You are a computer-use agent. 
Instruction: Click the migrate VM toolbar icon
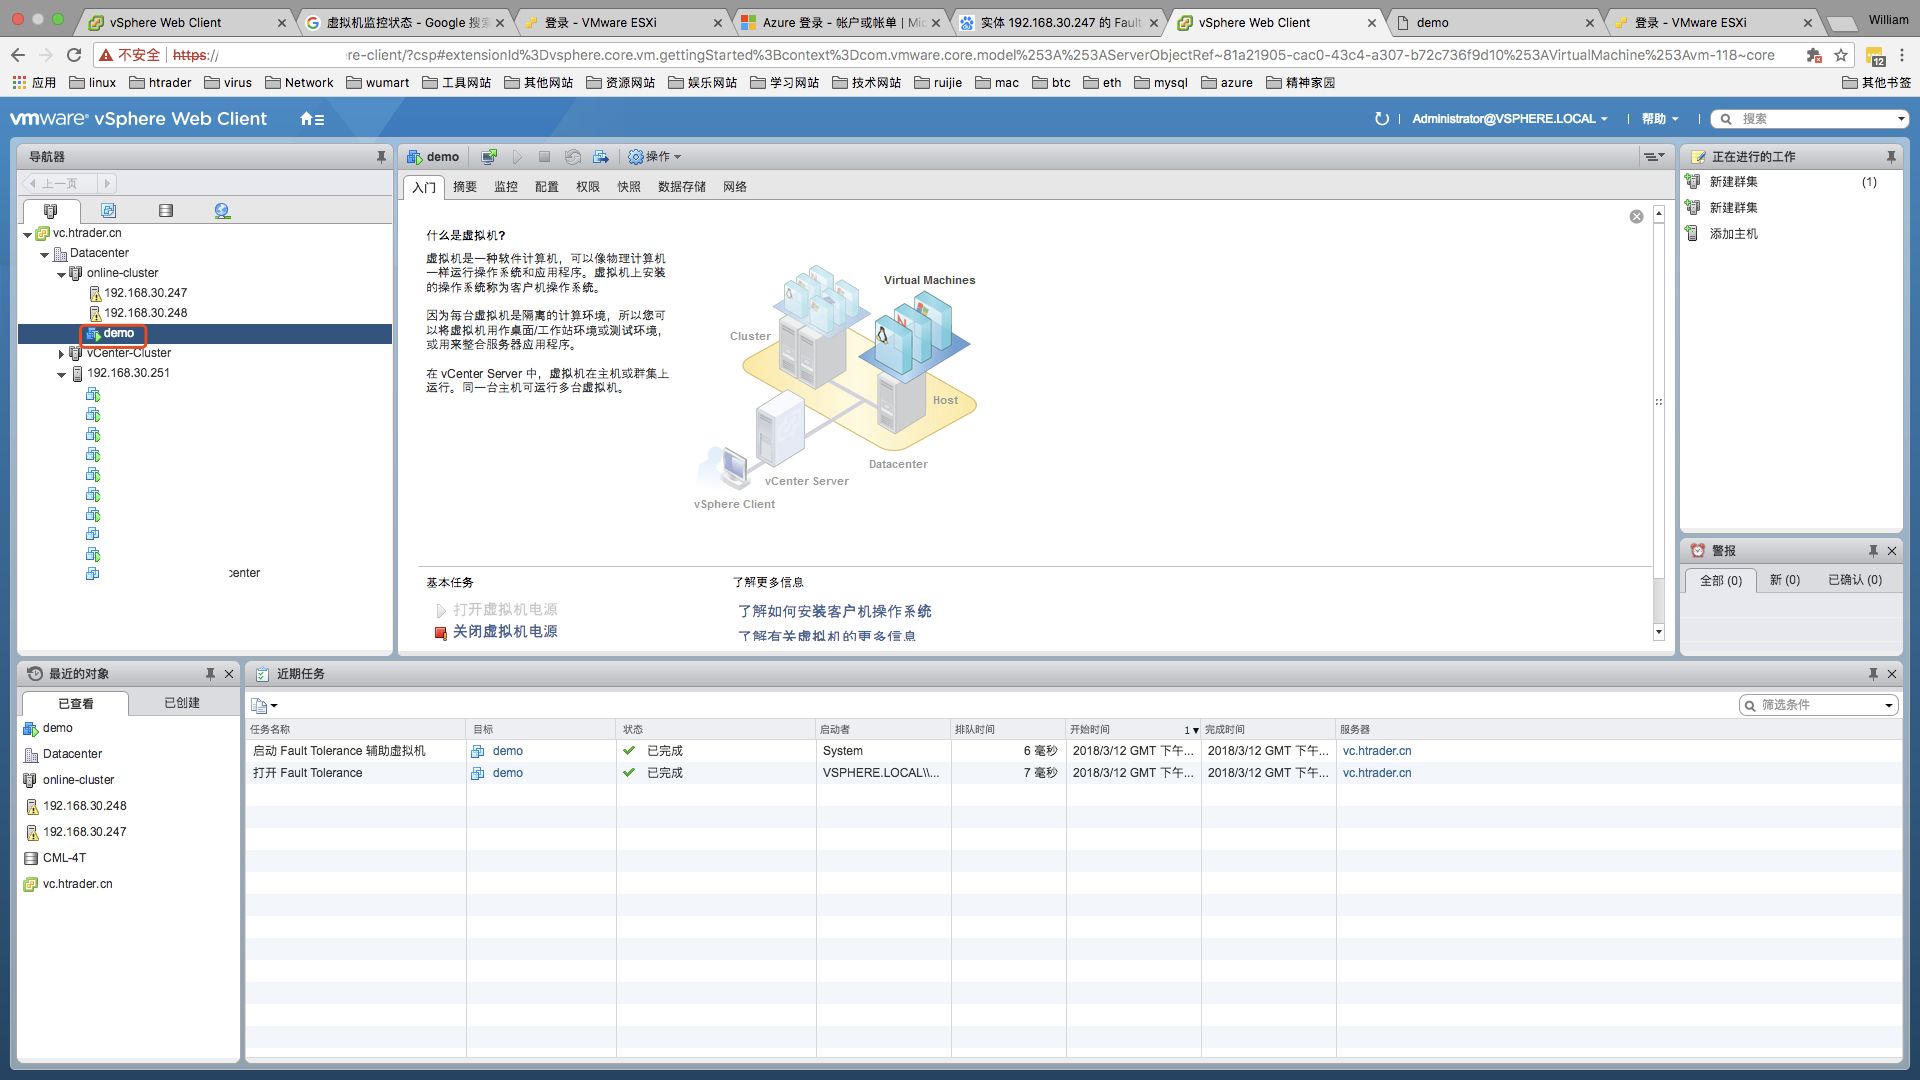pos(600,157)
